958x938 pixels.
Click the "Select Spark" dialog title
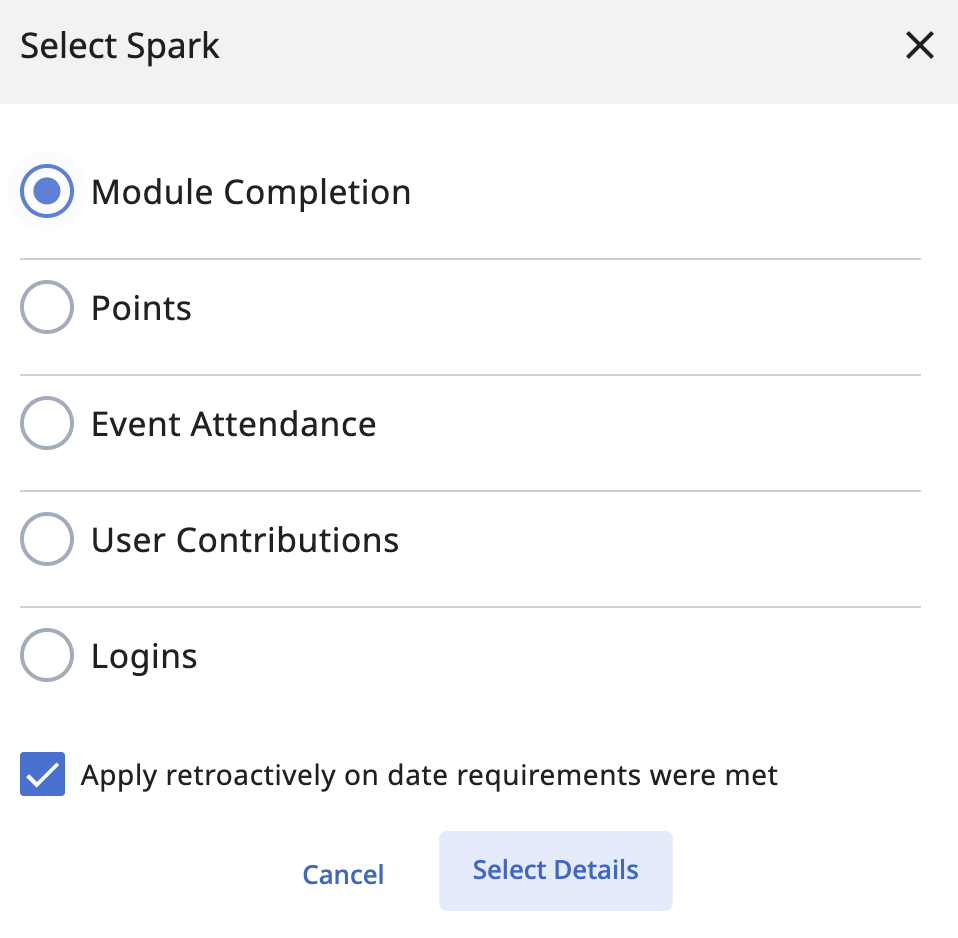coord(120,46)
